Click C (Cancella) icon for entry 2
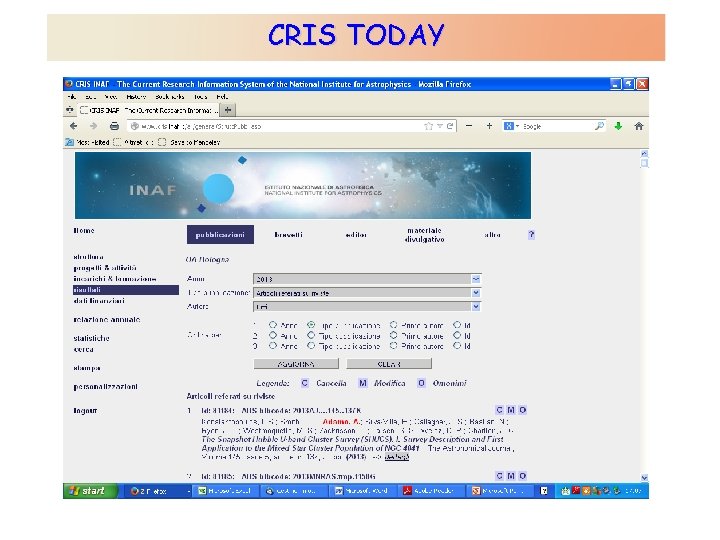The height and width of the screenshot is (540, 720). (x=500, y=476)
